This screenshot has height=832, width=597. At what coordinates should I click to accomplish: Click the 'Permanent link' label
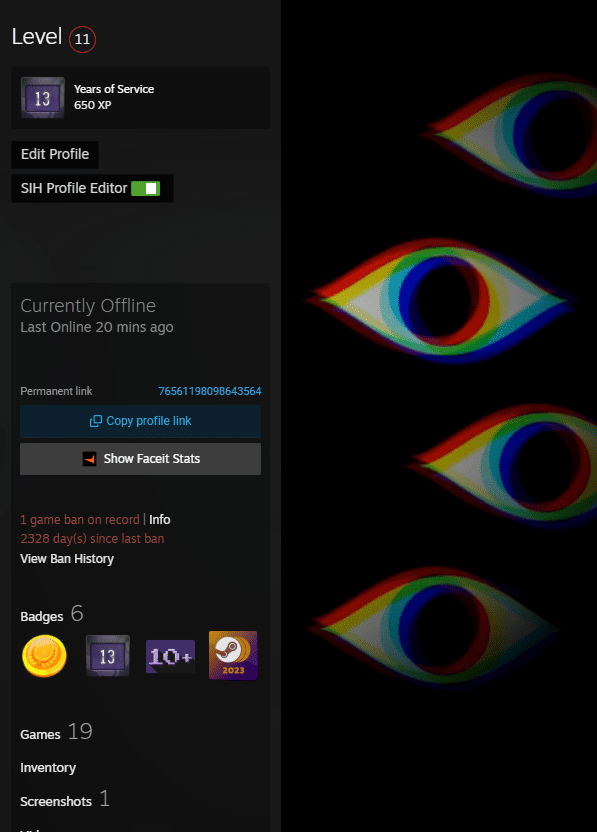56,391
